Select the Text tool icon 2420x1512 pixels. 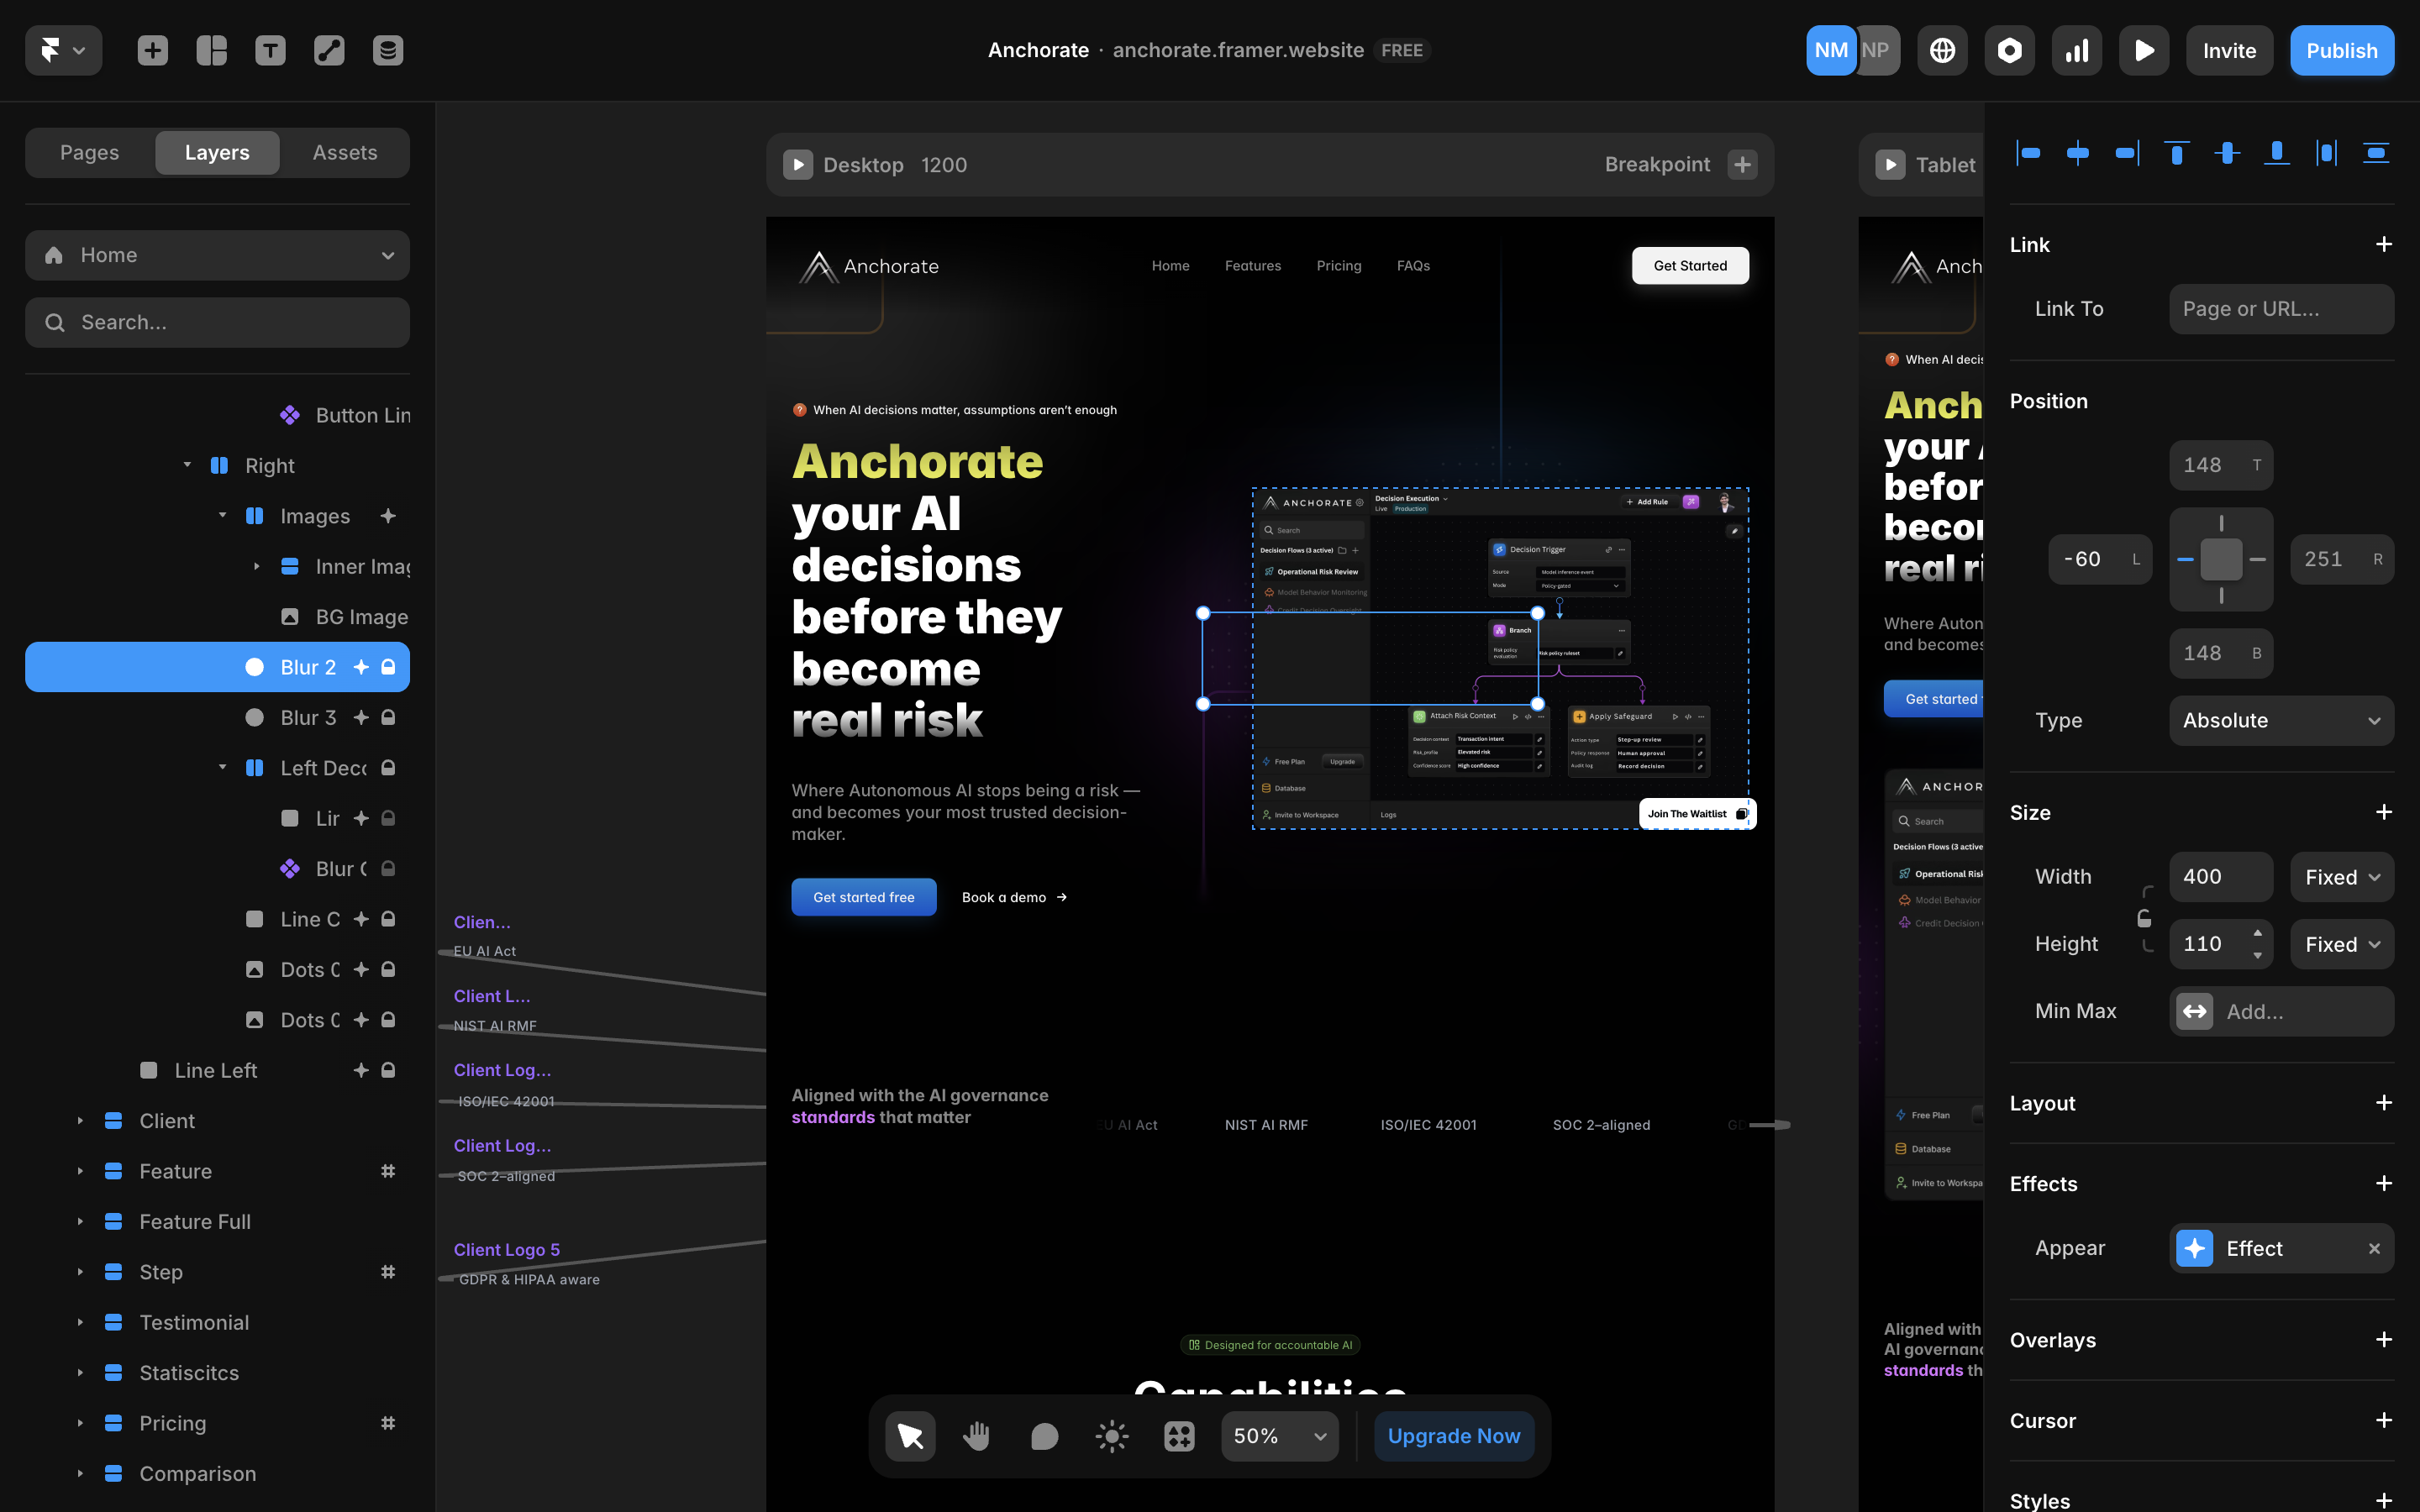pos(270,50)
